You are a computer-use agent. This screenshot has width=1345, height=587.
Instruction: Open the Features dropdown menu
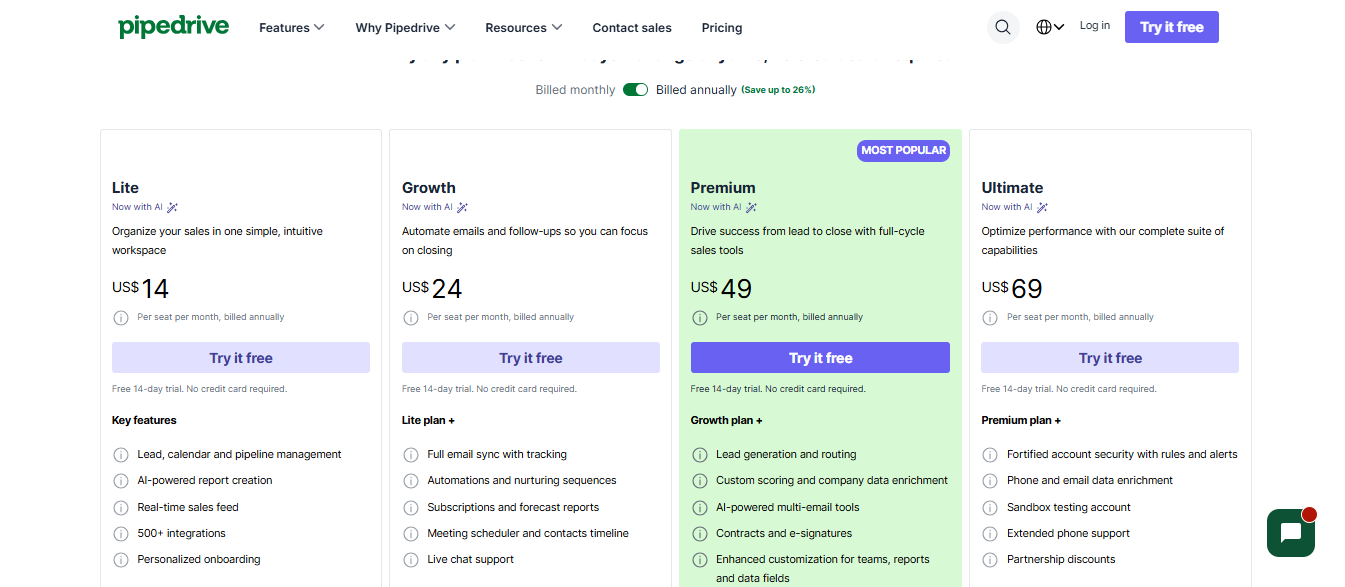click(291, 27)
